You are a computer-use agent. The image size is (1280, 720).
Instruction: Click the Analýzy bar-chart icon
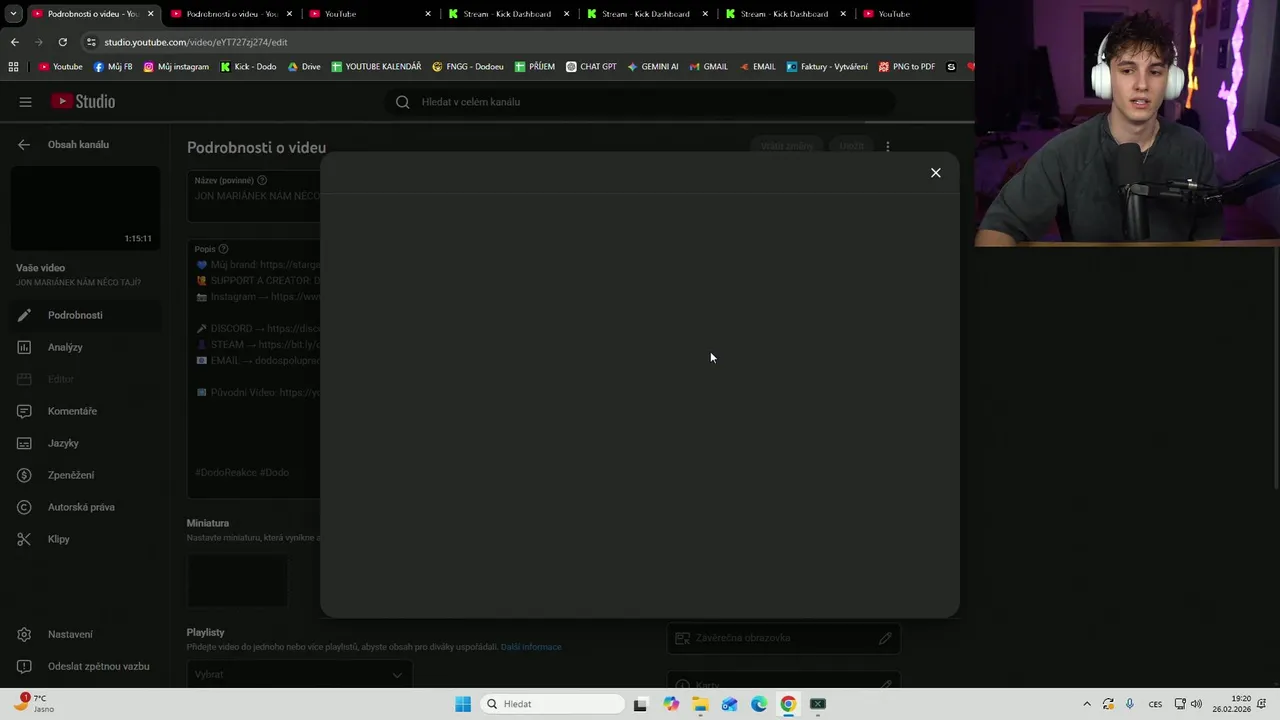(x=25, y=347)
